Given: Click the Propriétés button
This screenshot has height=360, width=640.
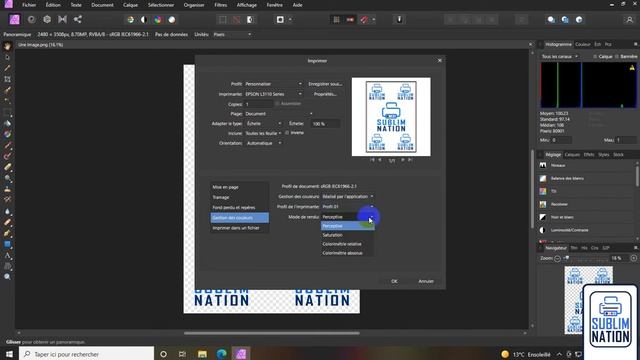Looking at the screenshot, I should point(325,94).
